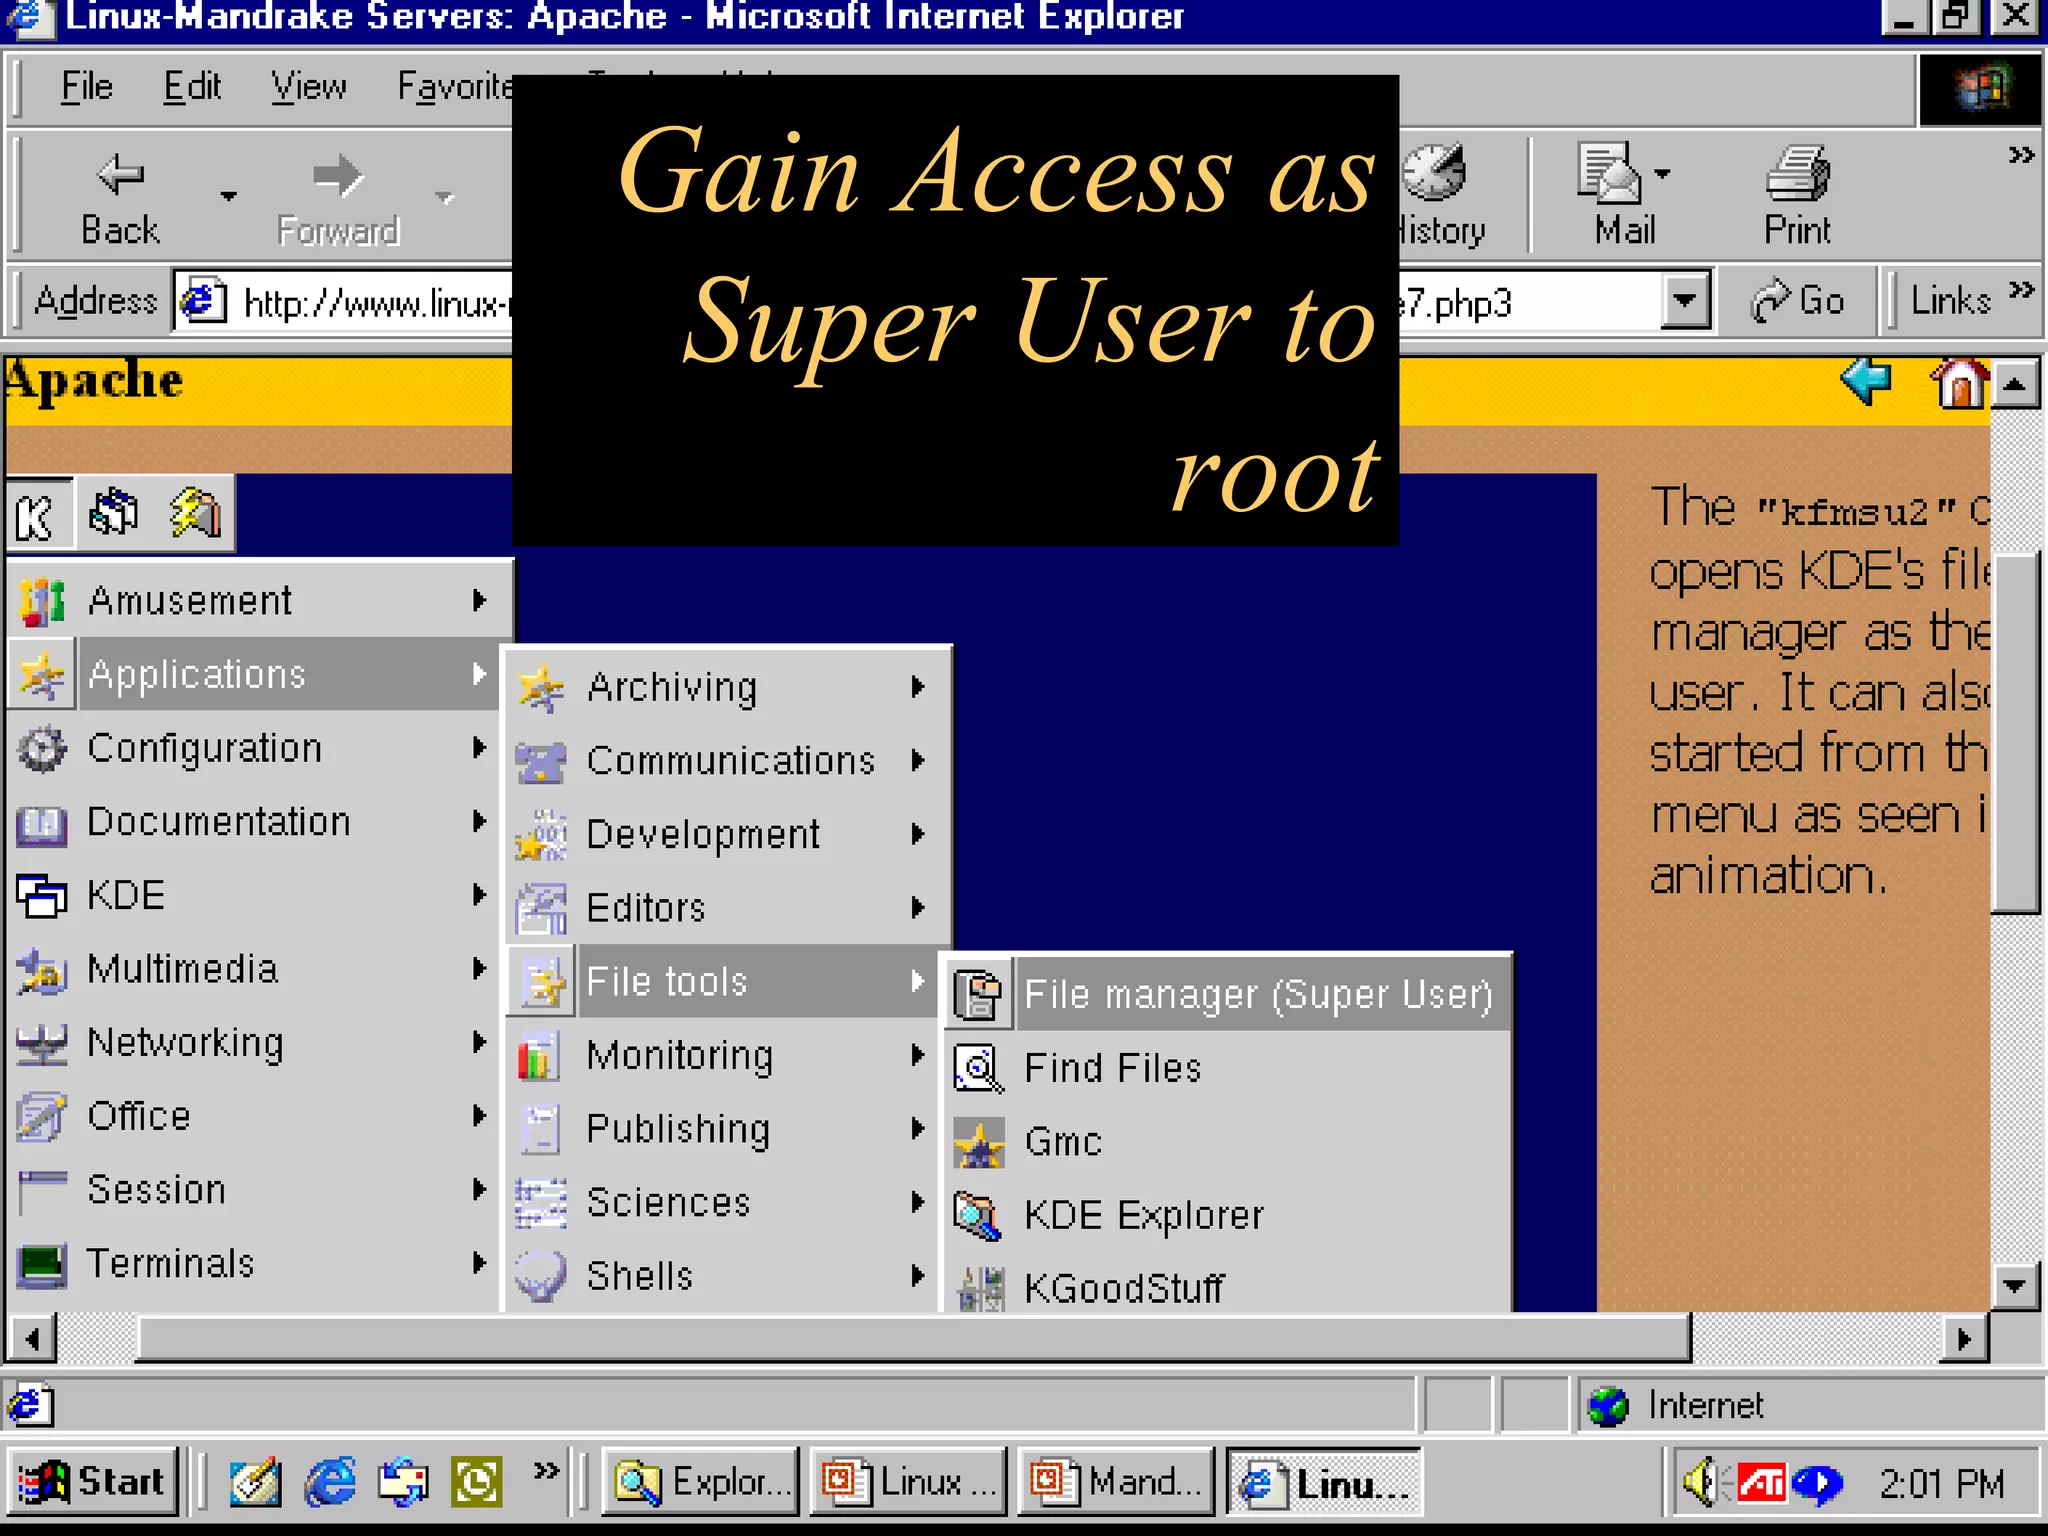Image resolution: width=2048 pixels, height=1536 pixels.
Task: Open the File menu
Action: 87,87
